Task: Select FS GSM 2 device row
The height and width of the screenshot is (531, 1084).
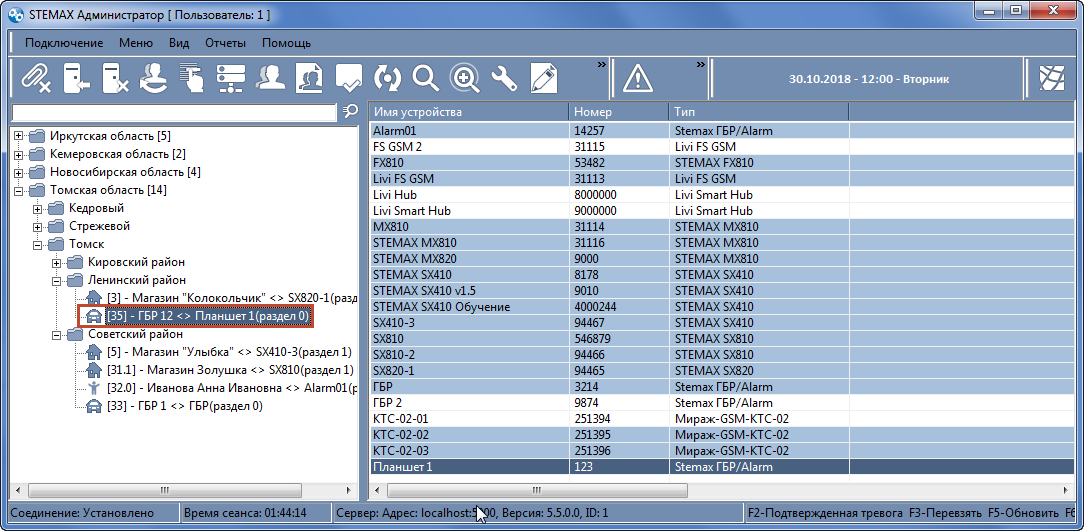Action: point(722,147)
